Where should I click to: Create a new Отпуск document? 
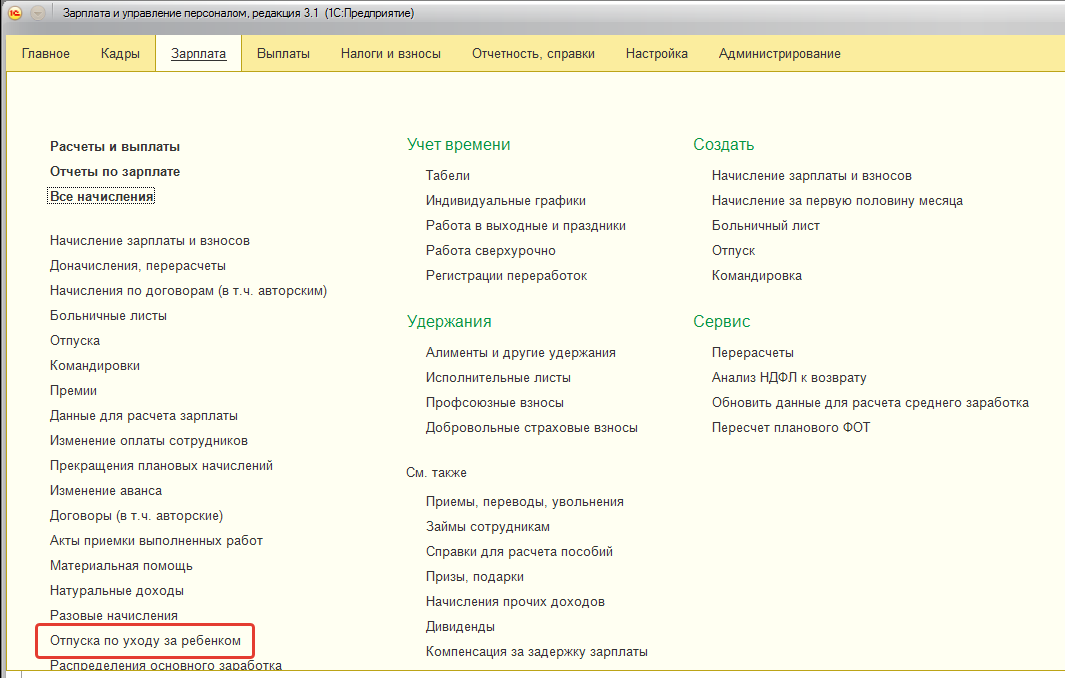(x=733, y=251)
